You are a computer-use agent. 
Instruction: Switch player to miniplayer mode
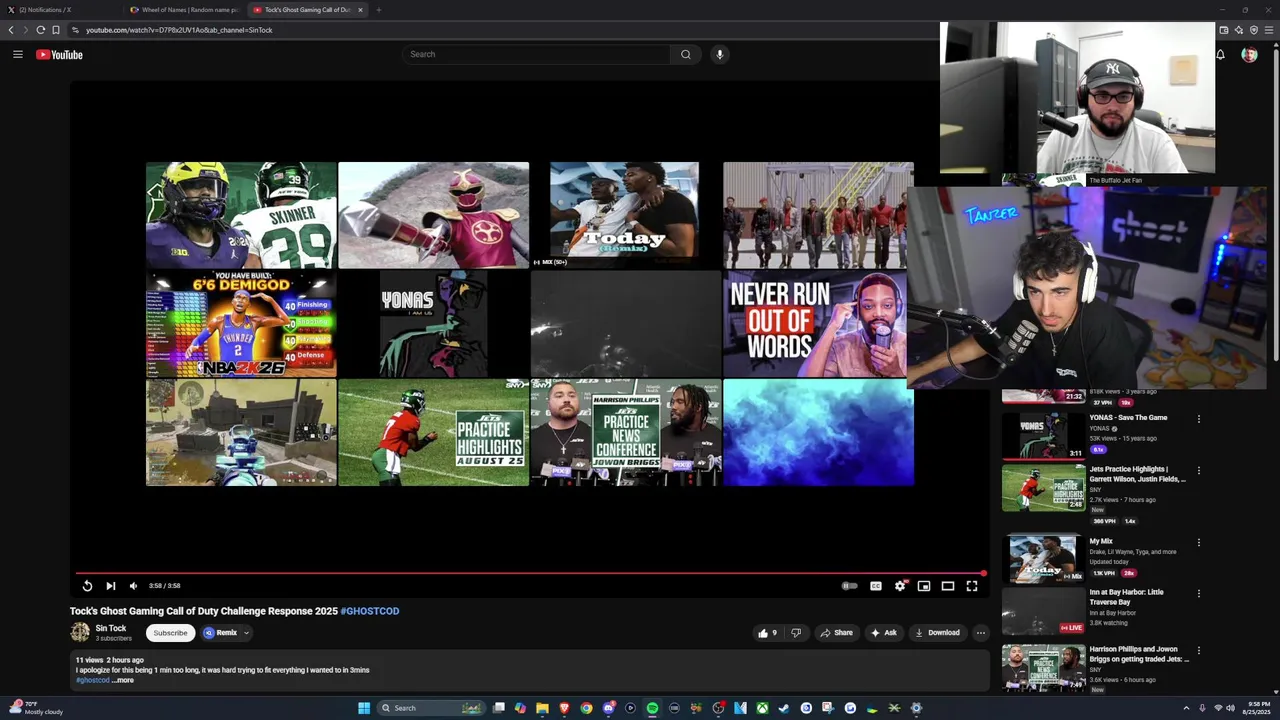coord(924,586)
